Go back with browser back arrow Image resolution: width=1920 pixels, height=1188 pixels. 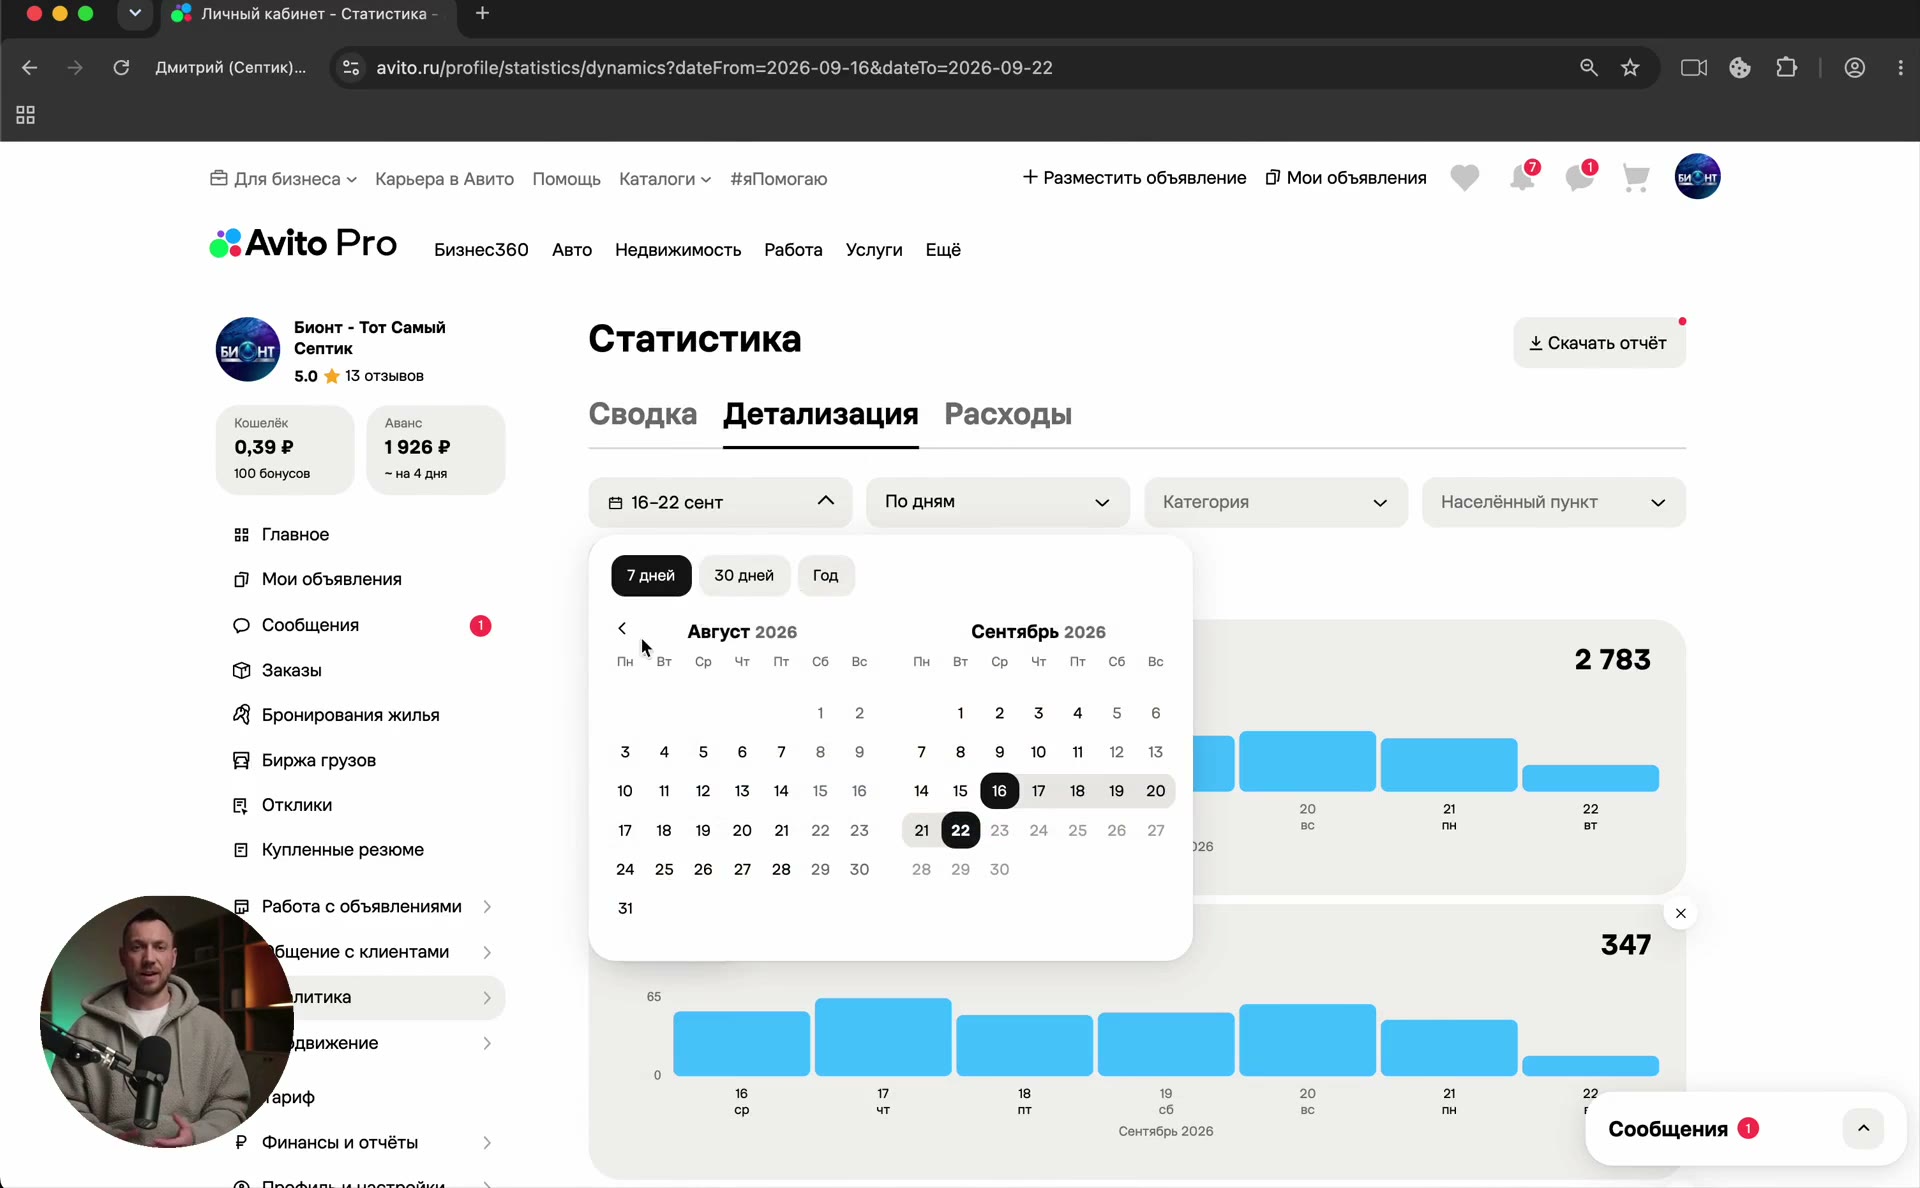tap(29, 68)
